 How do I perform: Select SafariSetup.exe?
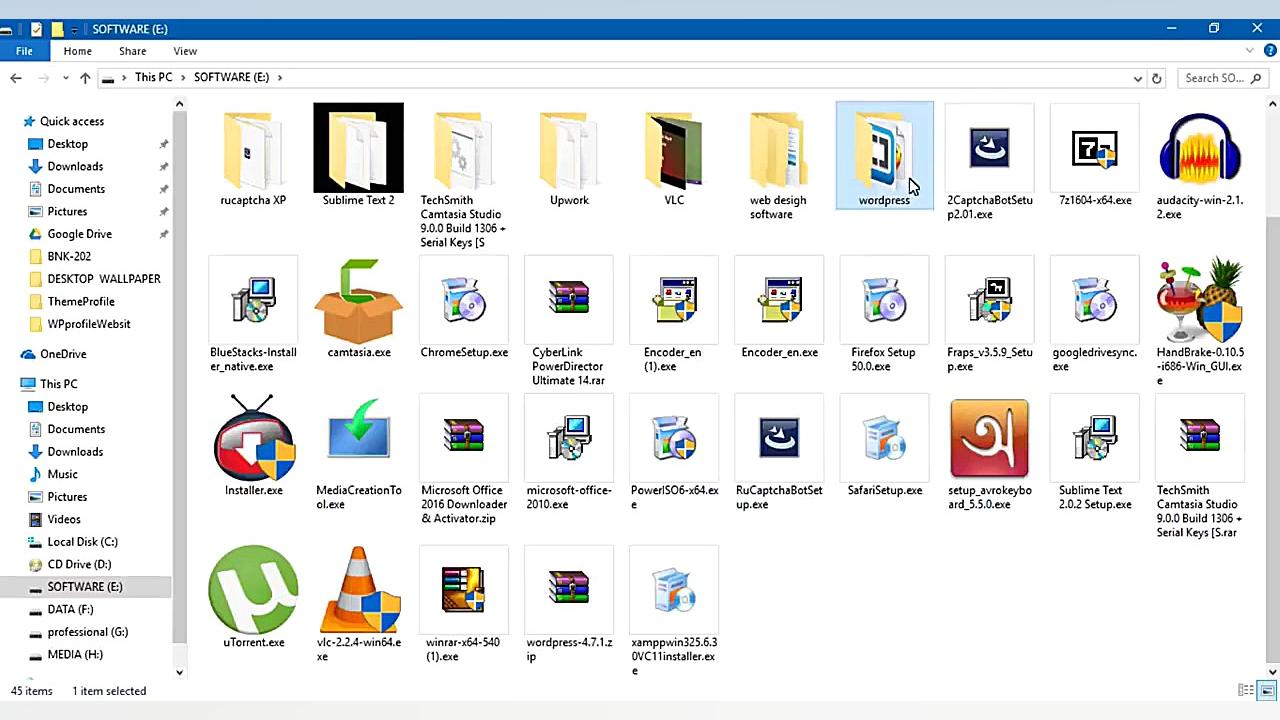point(884,447)
